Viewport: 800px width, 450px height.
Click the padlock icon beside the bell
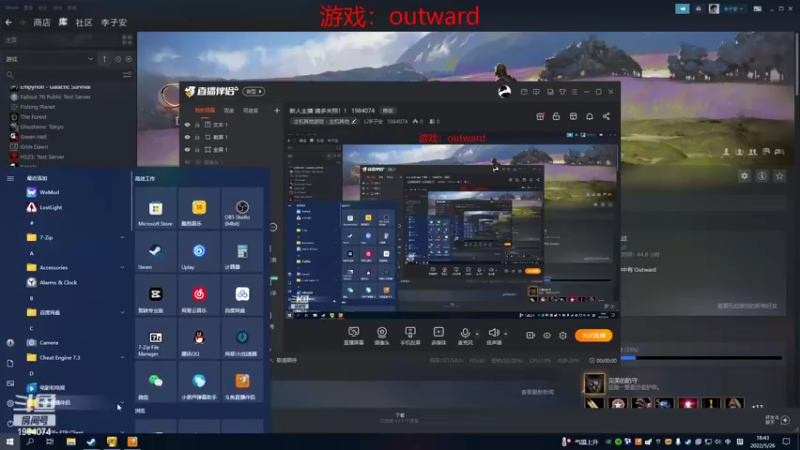556,116
